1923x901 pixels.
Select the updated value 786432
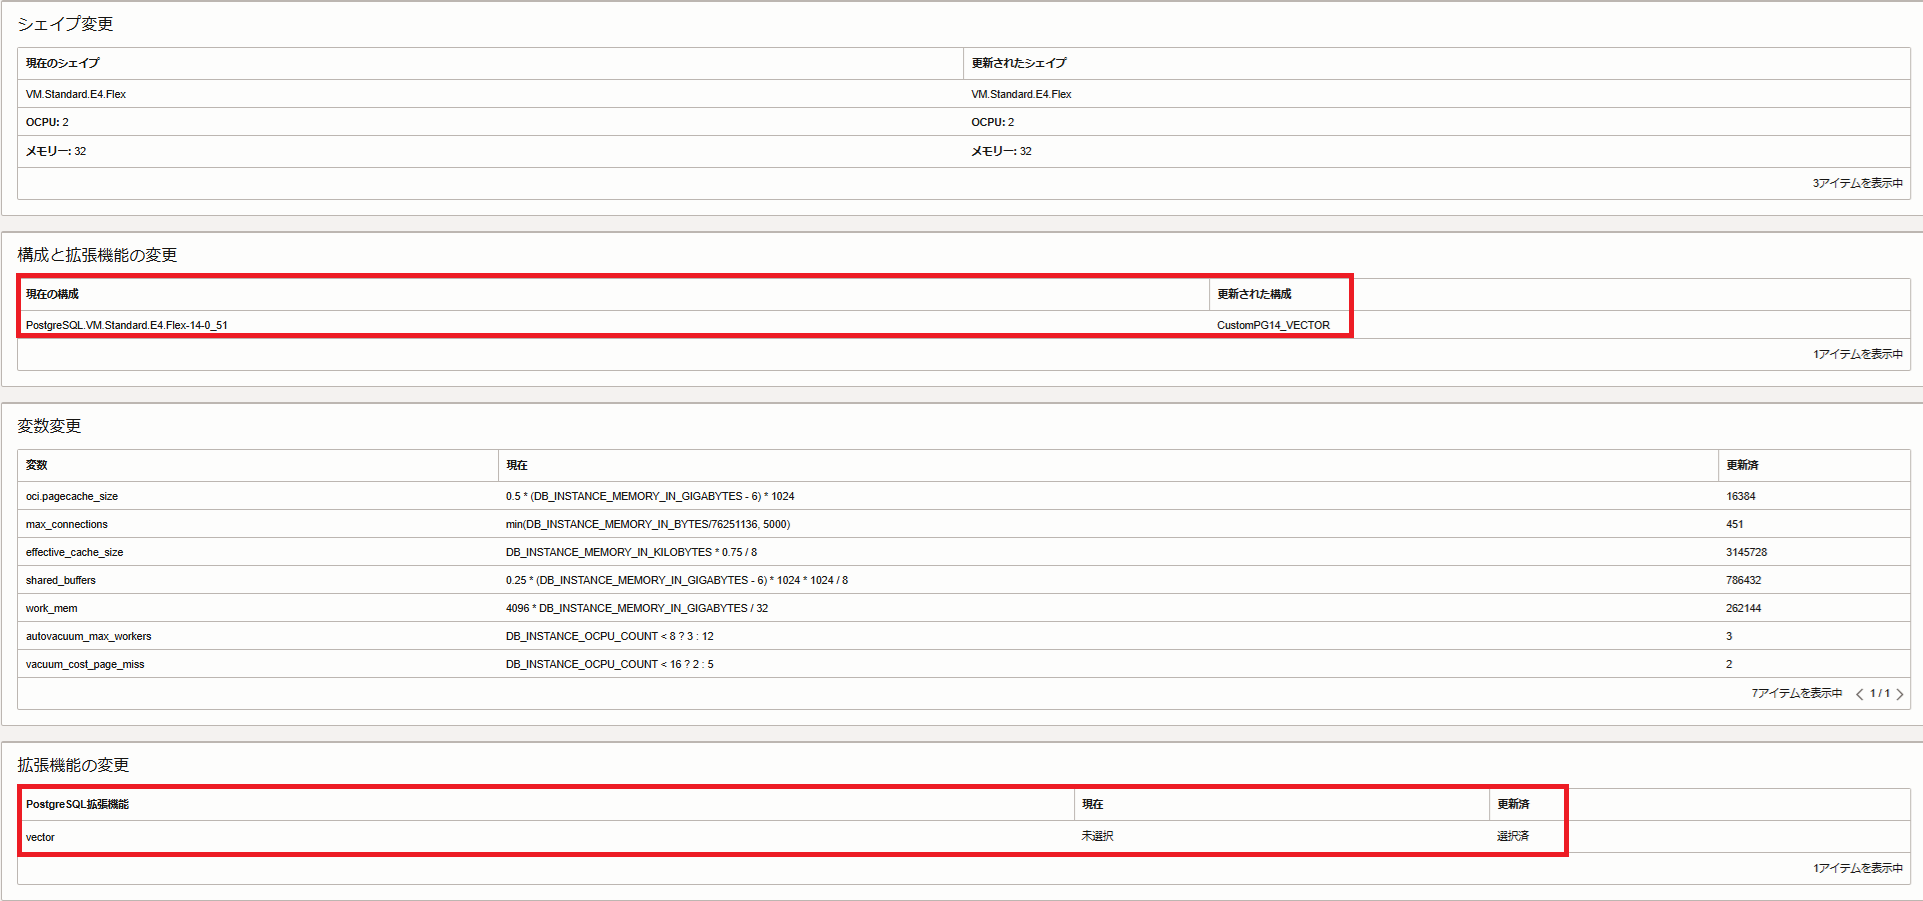[1744, 580]
